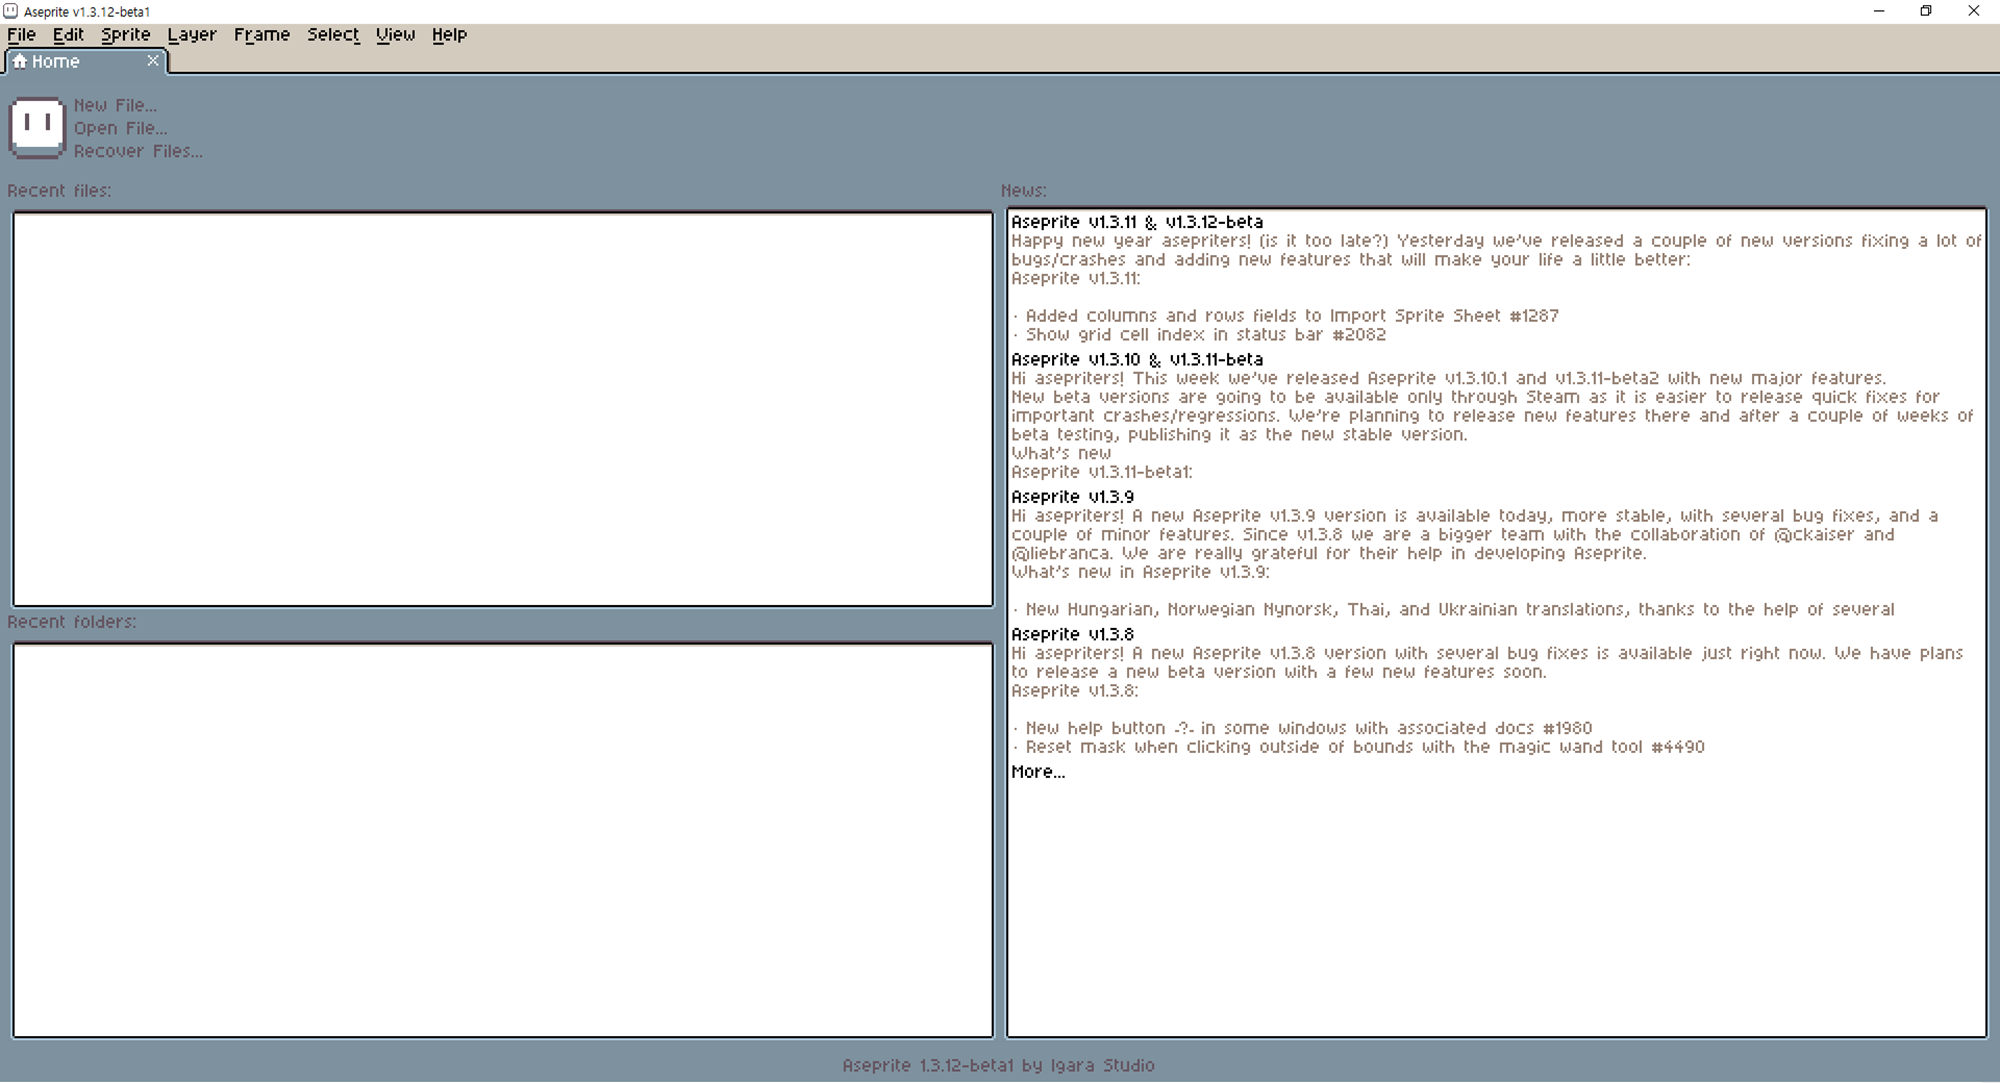Click the More... link in news
This screenshot has width=2000, height=1083.
(x=1038, y=772)
